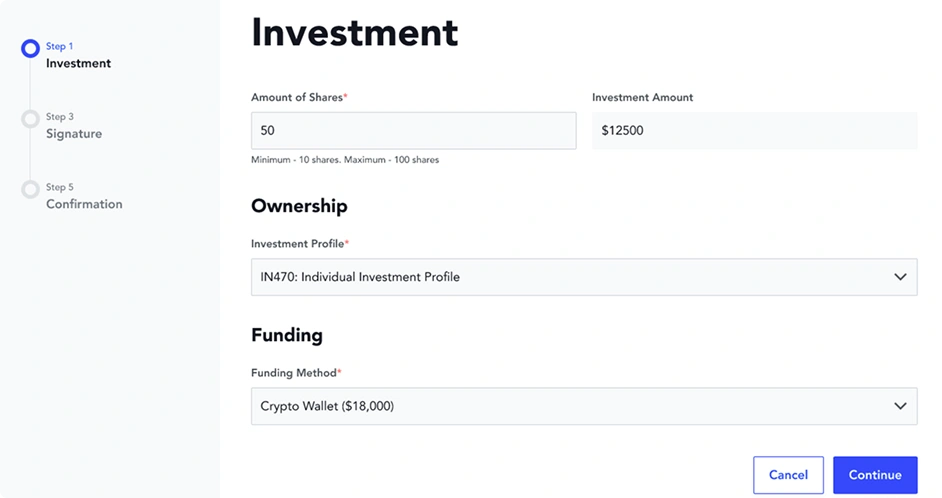Click the Step 3 circle indicator
The width and height of the screenshot is (942, 498).
(x=30, y=119)
